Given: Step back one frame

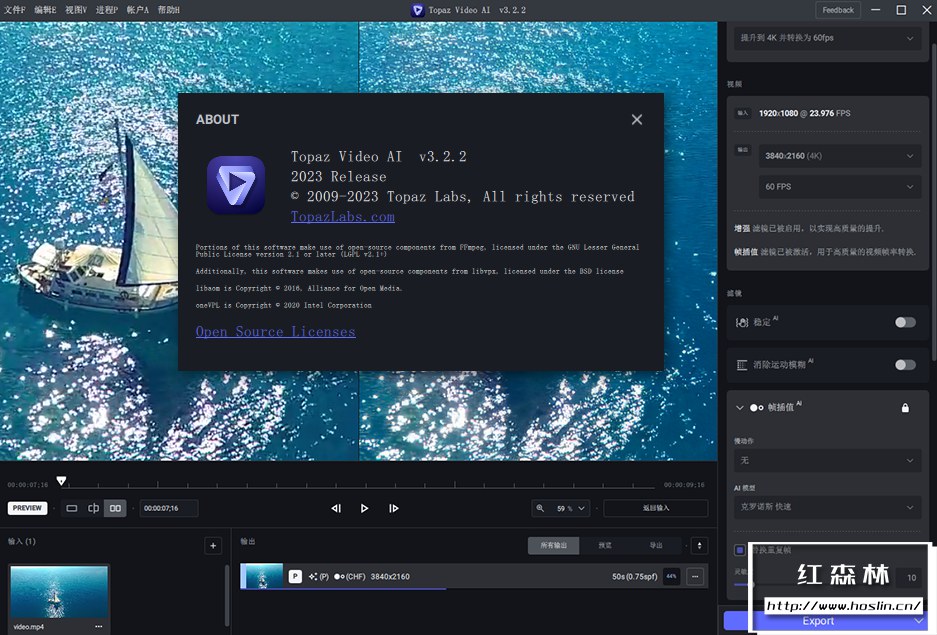Looking at the screenshot, I should click(336, 508).
